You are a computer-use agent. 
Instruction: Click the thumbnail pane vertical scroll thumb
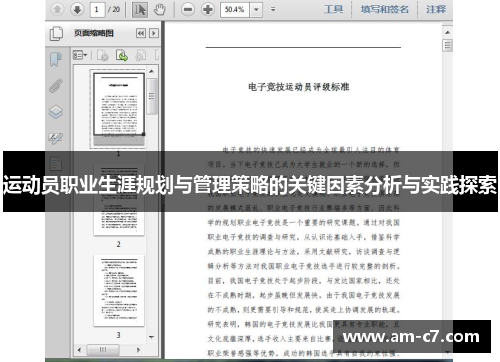(151, 96)
